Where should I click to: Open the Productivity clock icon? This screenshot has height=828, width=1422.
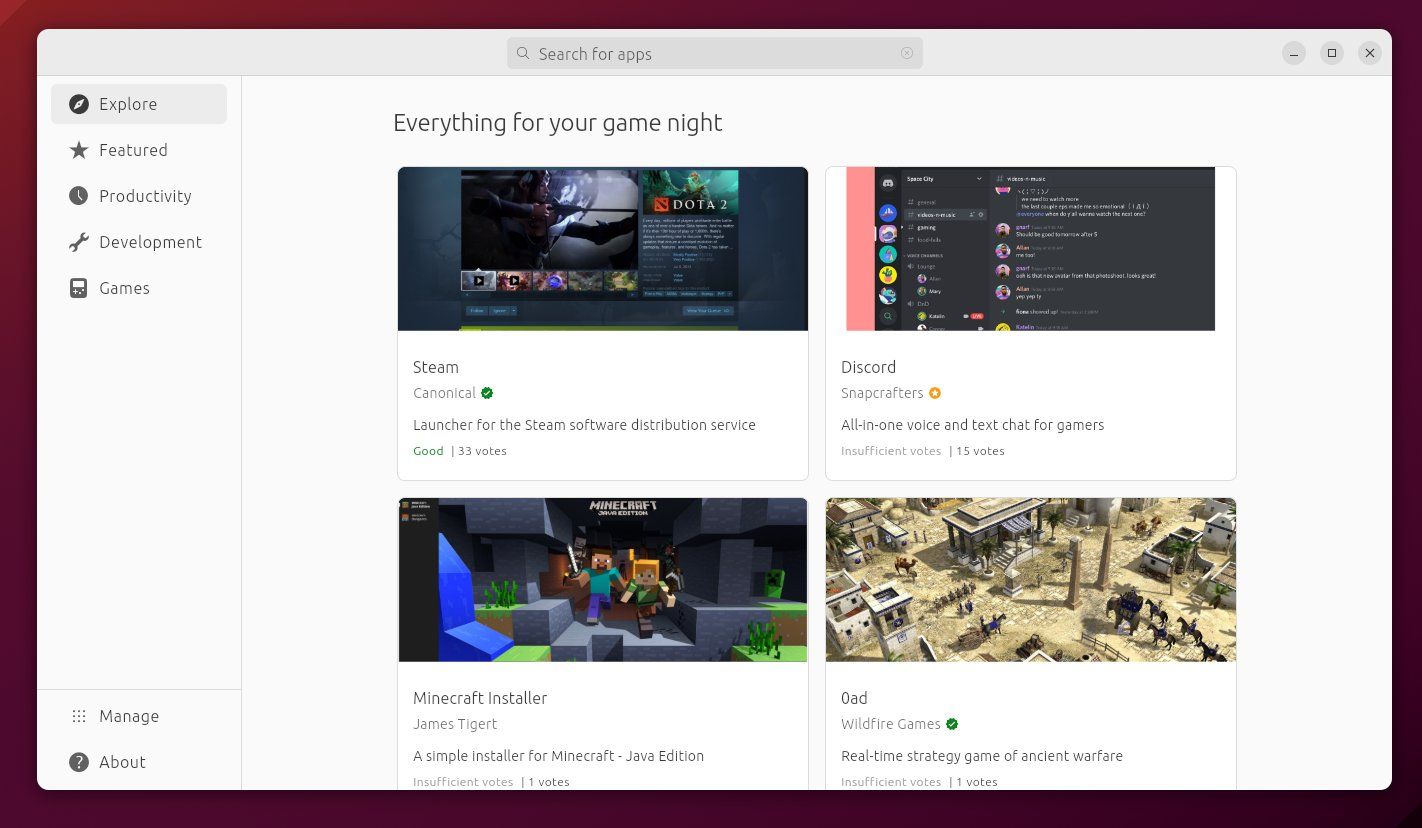click(x=78, y=196)
